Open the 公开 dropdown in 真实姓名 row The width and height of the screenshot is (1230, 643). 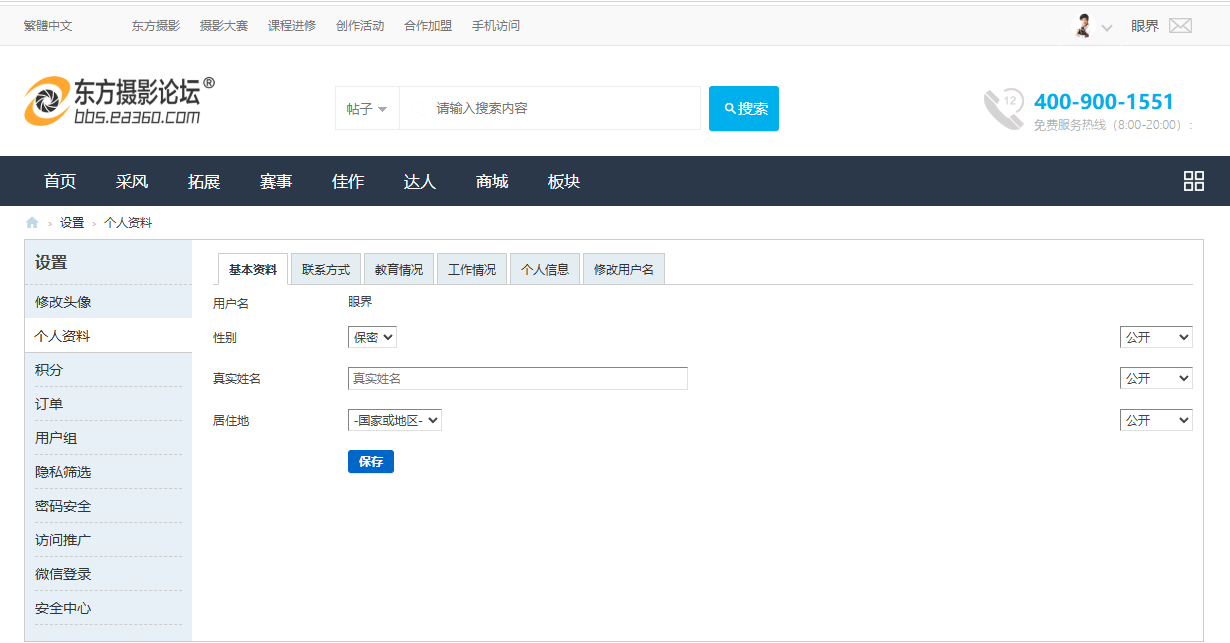(1156, 378)
